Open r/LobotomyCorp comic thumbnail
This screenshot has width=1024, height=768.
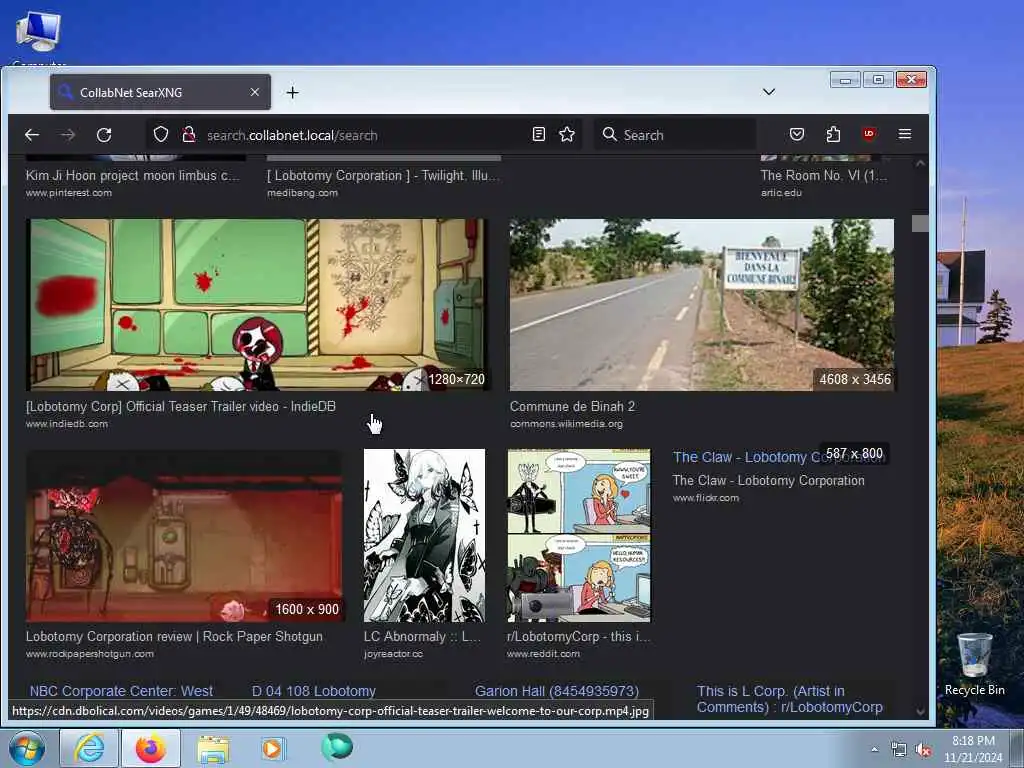[x=579, y=536]
